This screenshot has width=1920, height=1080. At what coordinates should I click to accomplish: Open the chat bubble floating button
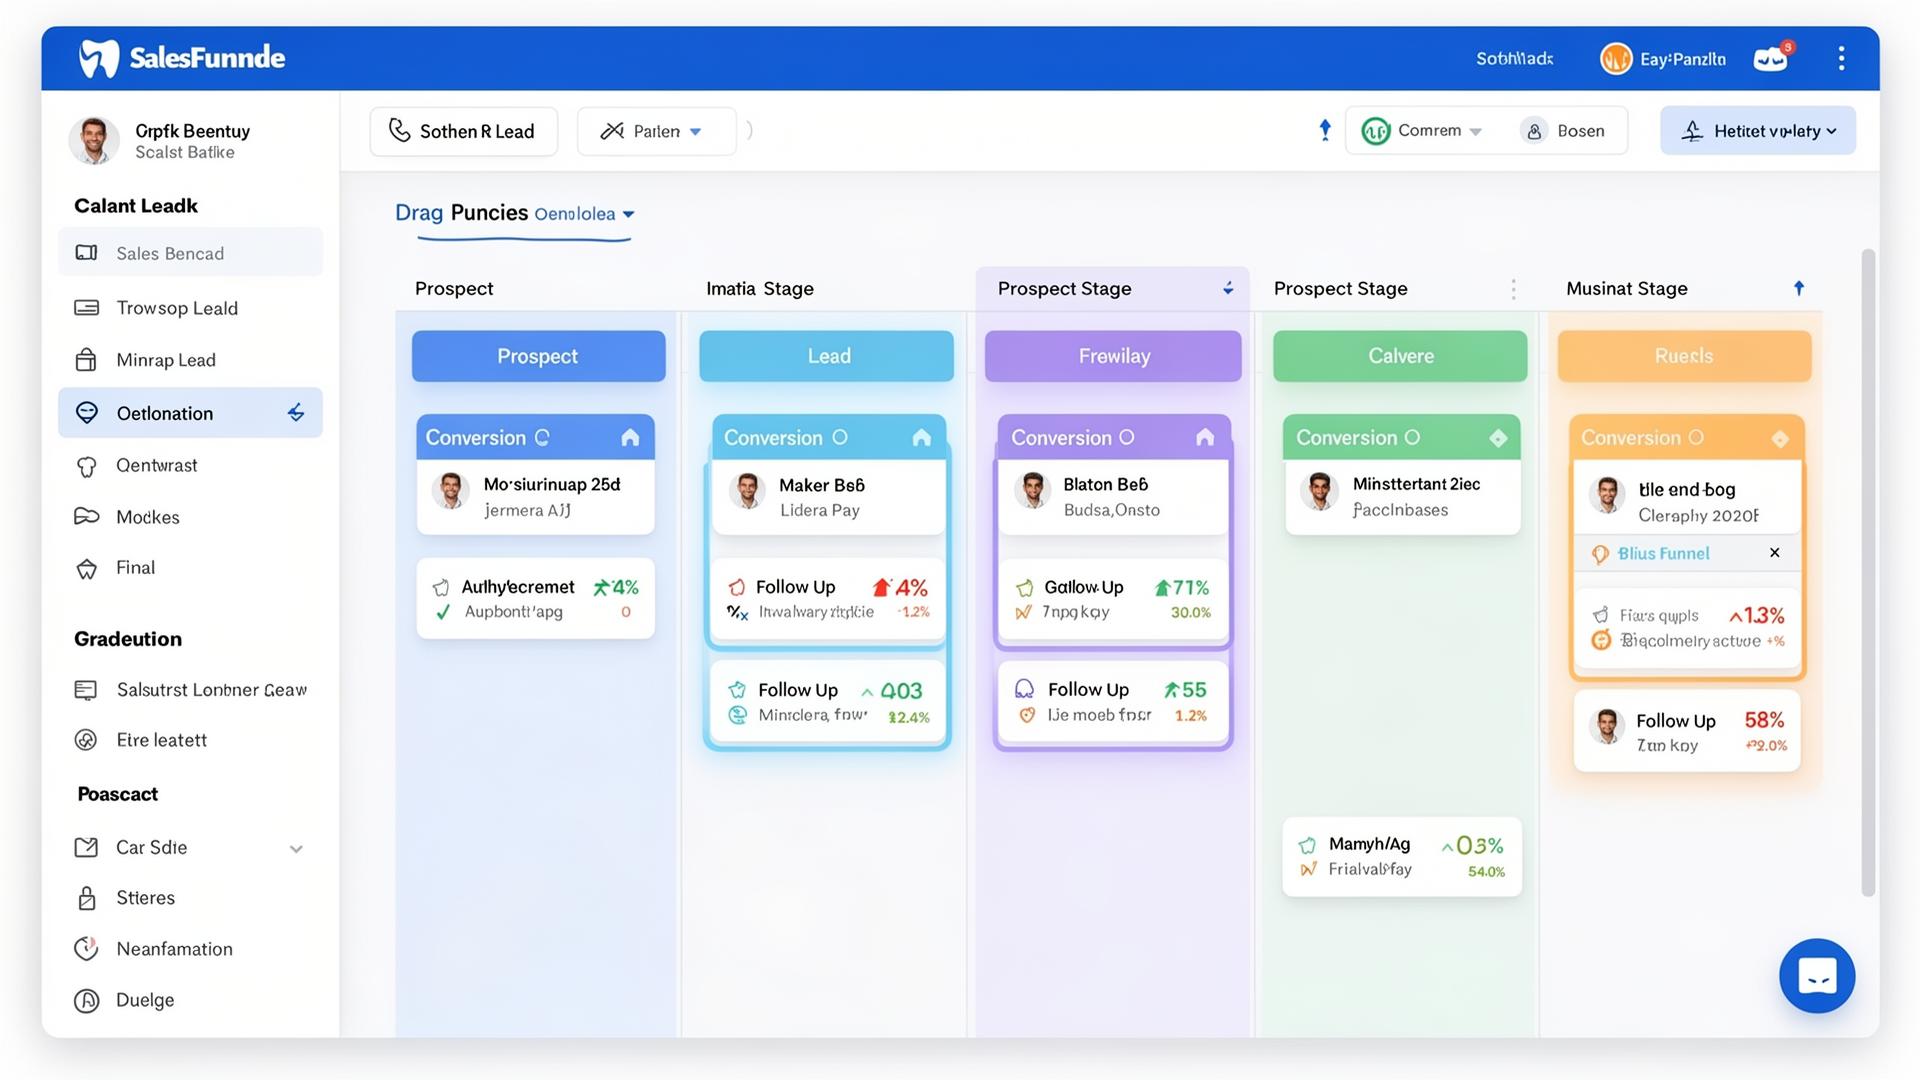[1817, 976]
